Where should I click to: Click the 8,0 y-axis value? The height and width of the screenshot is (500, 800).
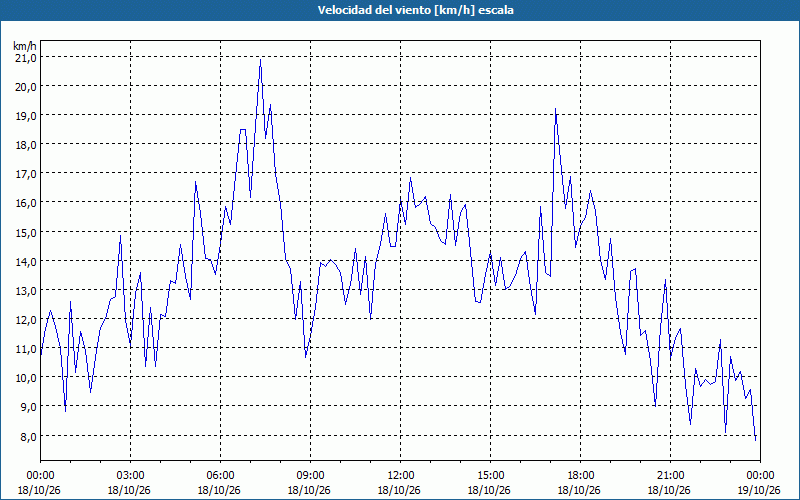tap(28, 437)
